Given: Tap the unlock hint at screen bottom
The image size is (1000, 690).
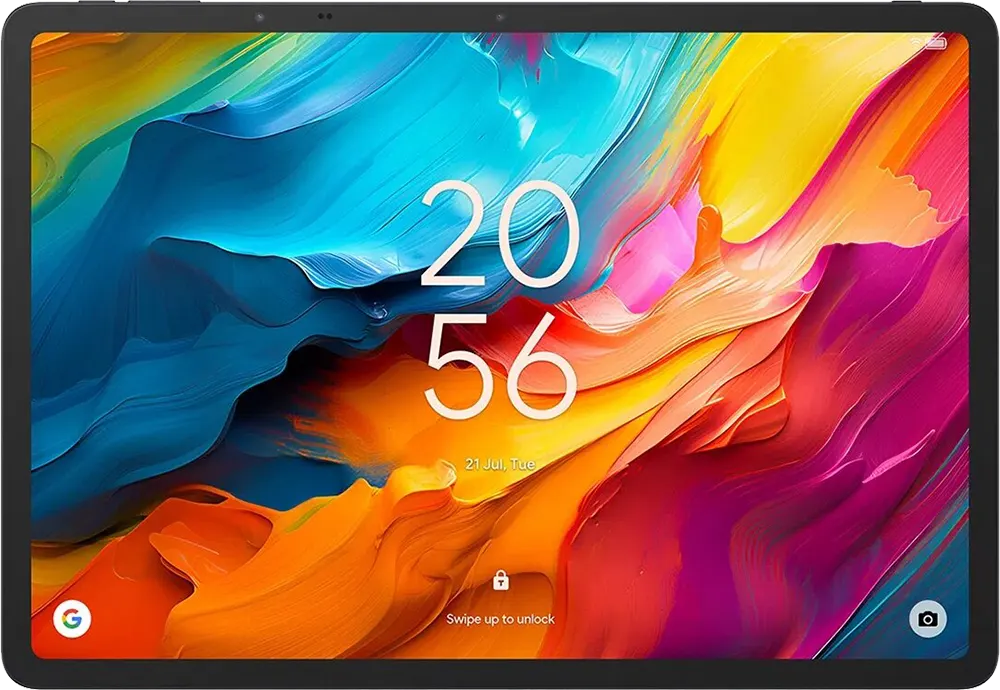Looking at the screenshot, I should (x=500, y=618).
